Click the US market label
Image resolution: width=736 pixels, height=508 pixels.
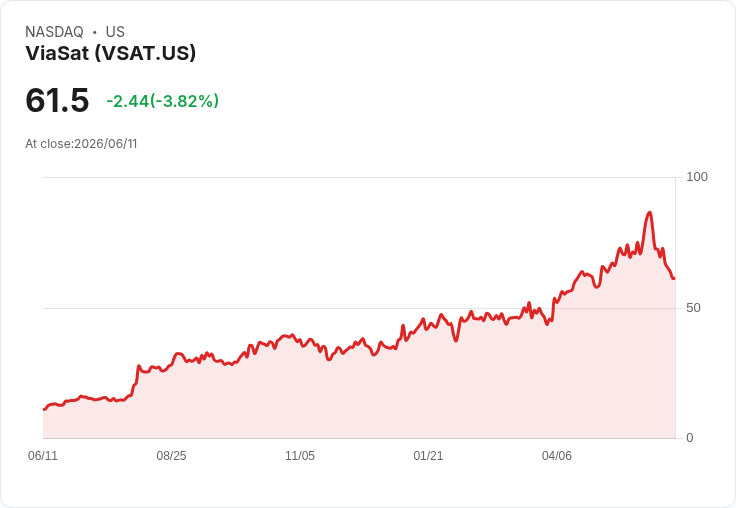(x=115, y=32)
